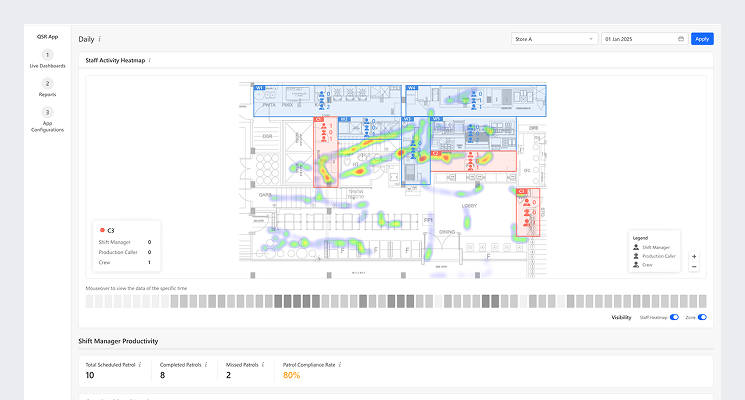This screenshot has width=745, height=400.
Task: Open the calendar icon in date field
Action: (x=681, y=39)
